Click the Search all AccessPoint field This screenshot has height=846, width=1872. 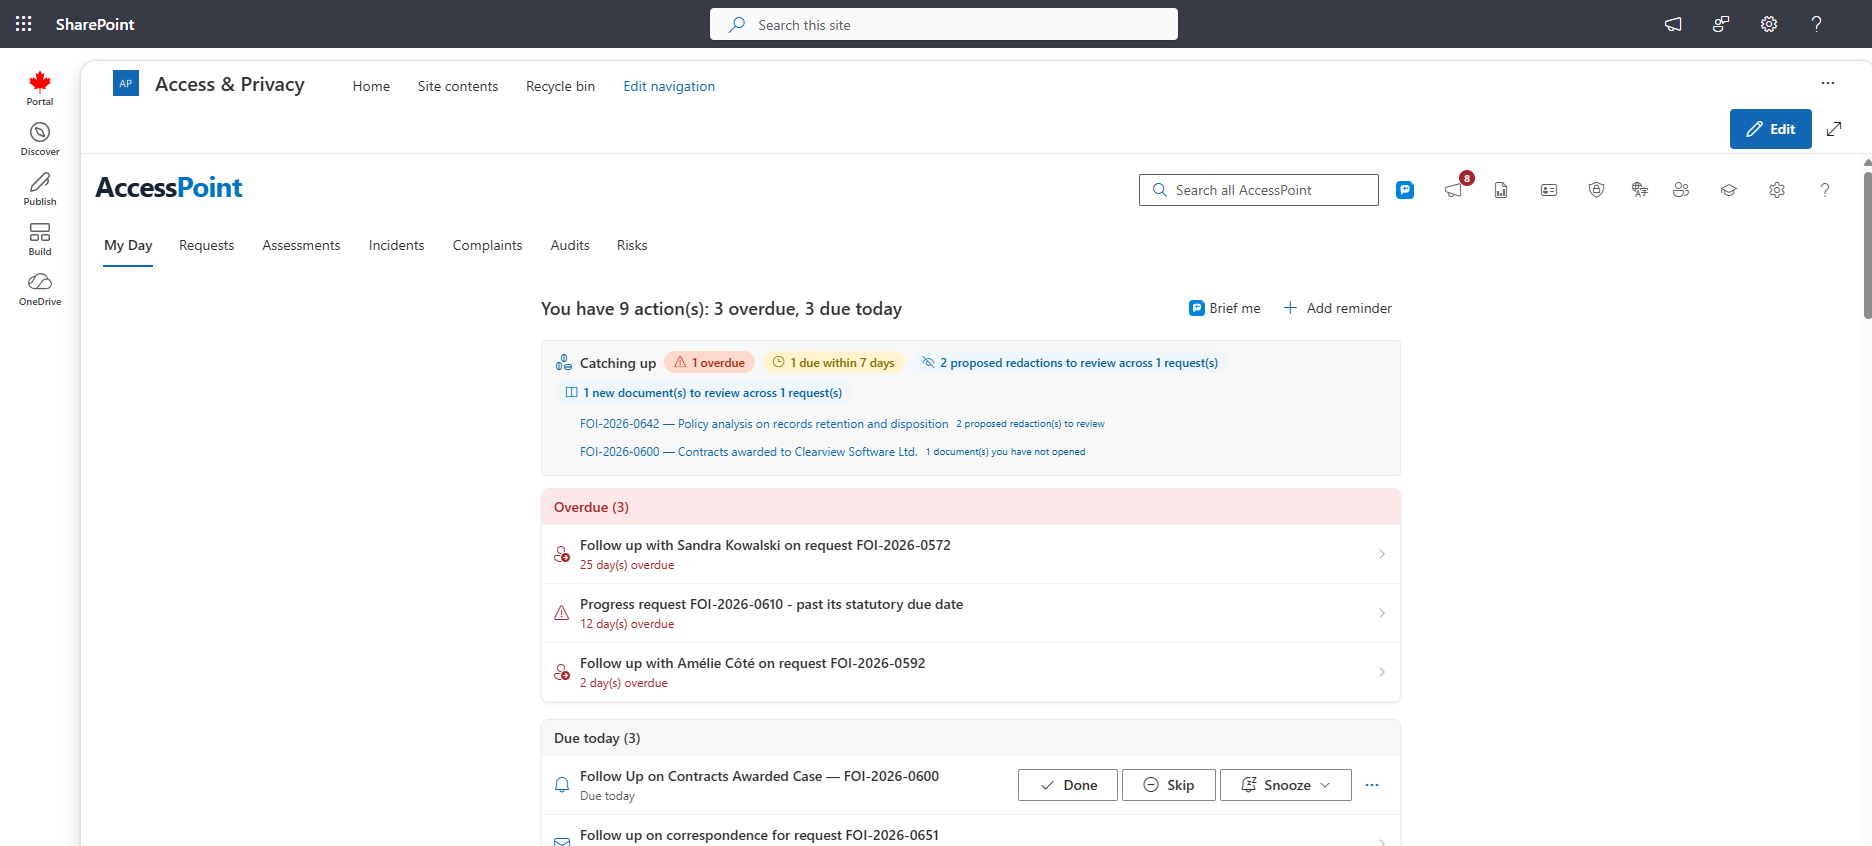(1259, 190)
